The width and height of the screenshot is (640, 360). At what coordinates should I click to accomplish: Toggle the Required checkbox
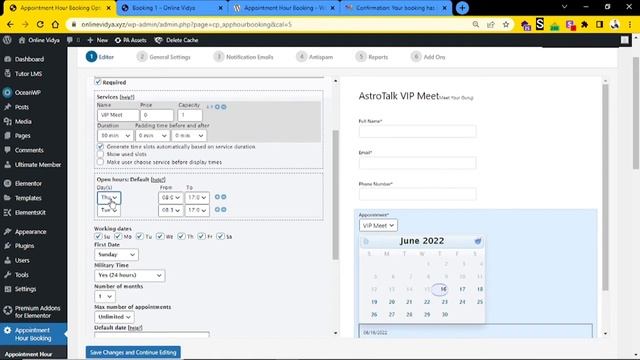[98, 82]
